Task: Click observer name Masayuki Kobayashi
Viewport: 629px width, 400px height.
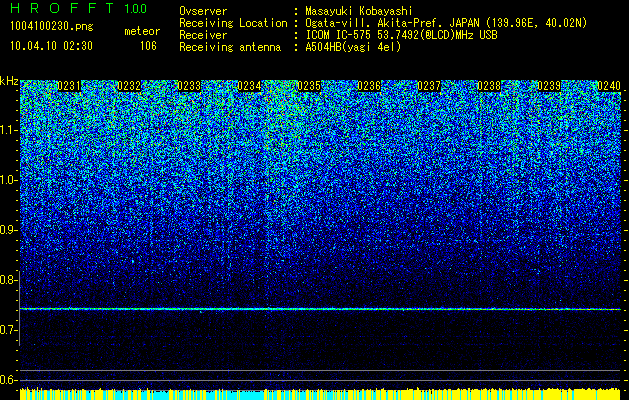Action: 359,12
